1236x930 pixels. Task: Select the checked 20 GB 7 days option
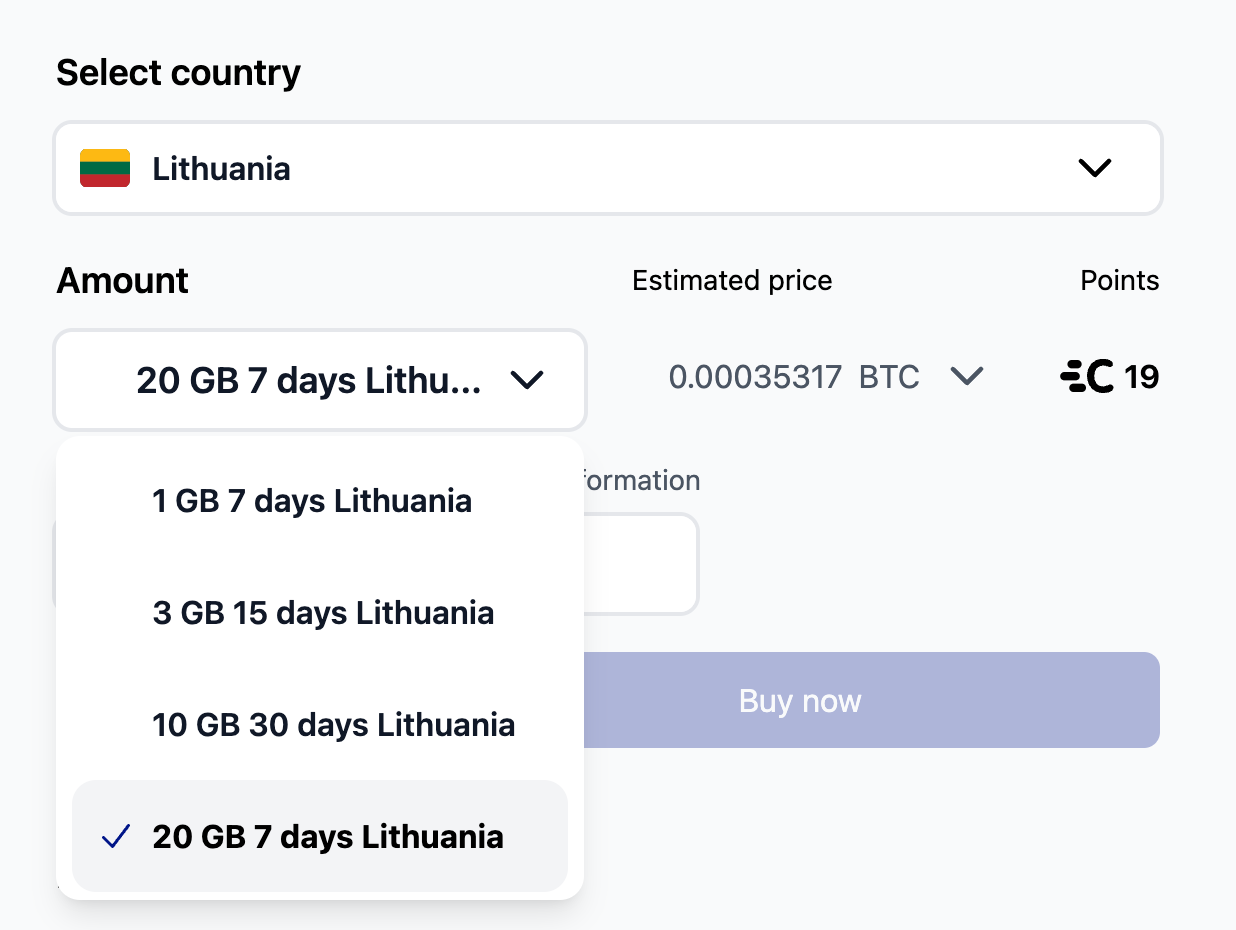tap(328, 836)
